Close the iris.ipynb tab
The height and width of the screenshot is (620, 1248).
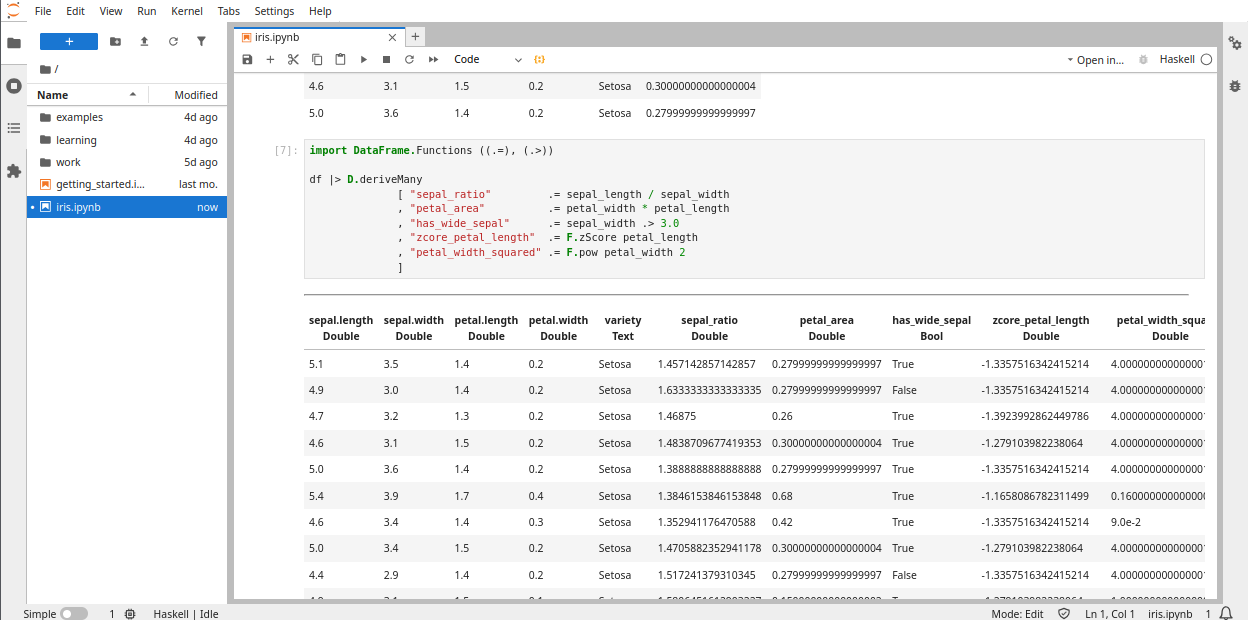point(392,37)
